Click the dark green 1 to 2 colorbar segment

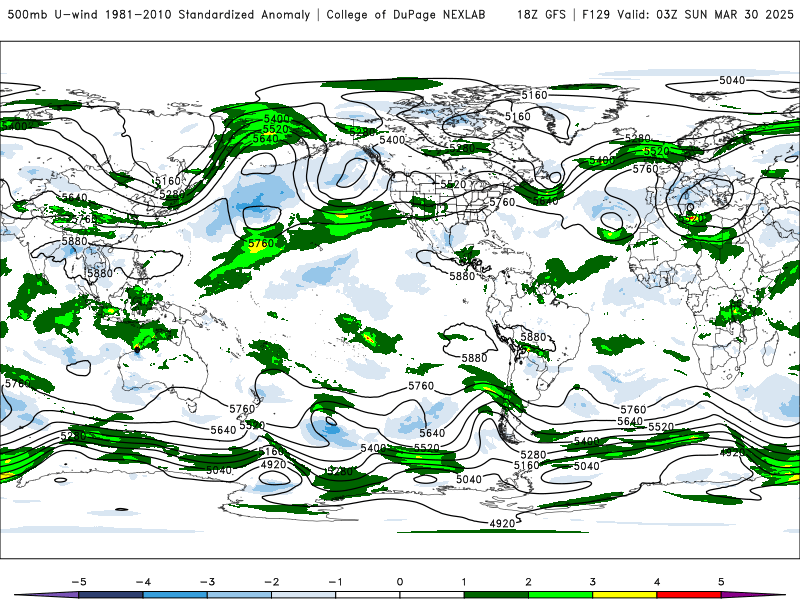(x=496, y=595)
